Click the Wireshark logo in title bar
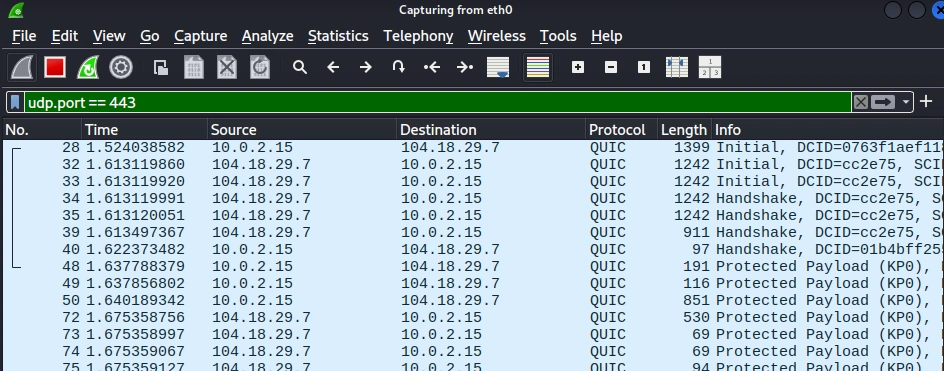This screenshot has width=944, height=371. 16,10
